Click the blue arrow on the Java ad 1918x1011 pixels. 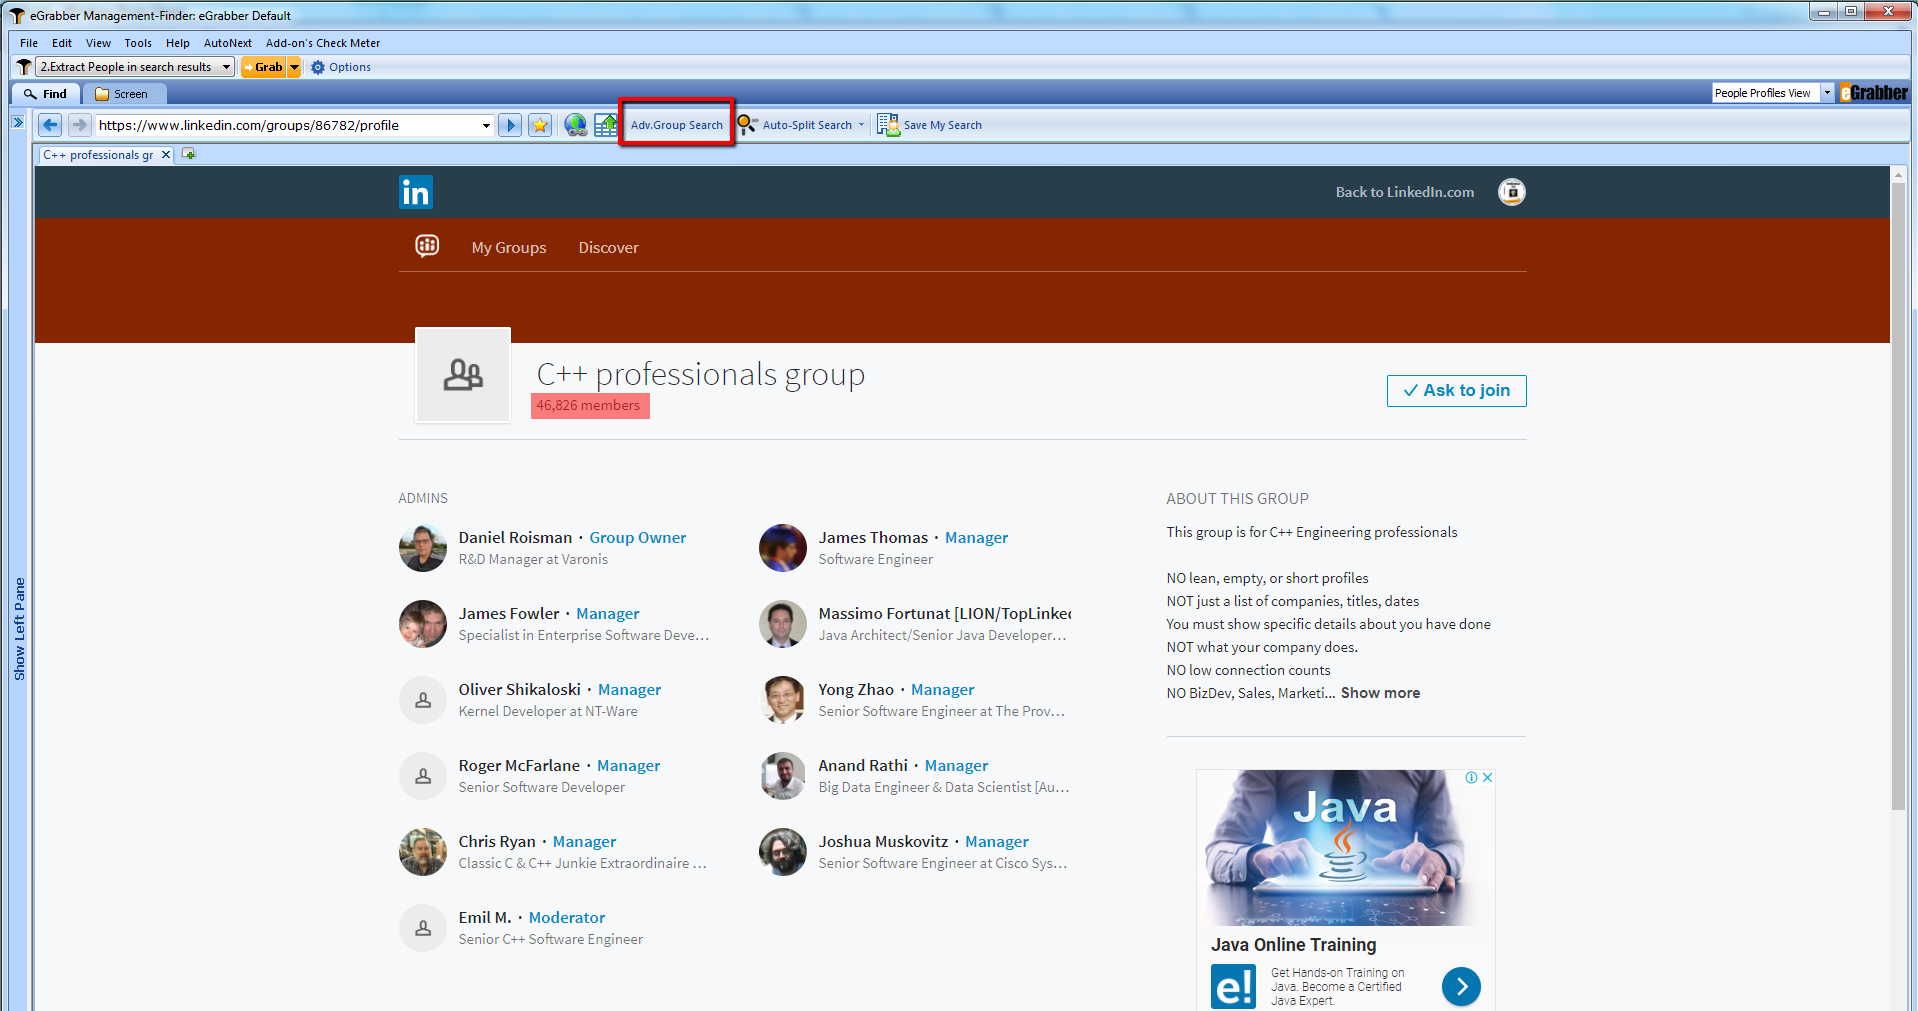pos(1461,987)
